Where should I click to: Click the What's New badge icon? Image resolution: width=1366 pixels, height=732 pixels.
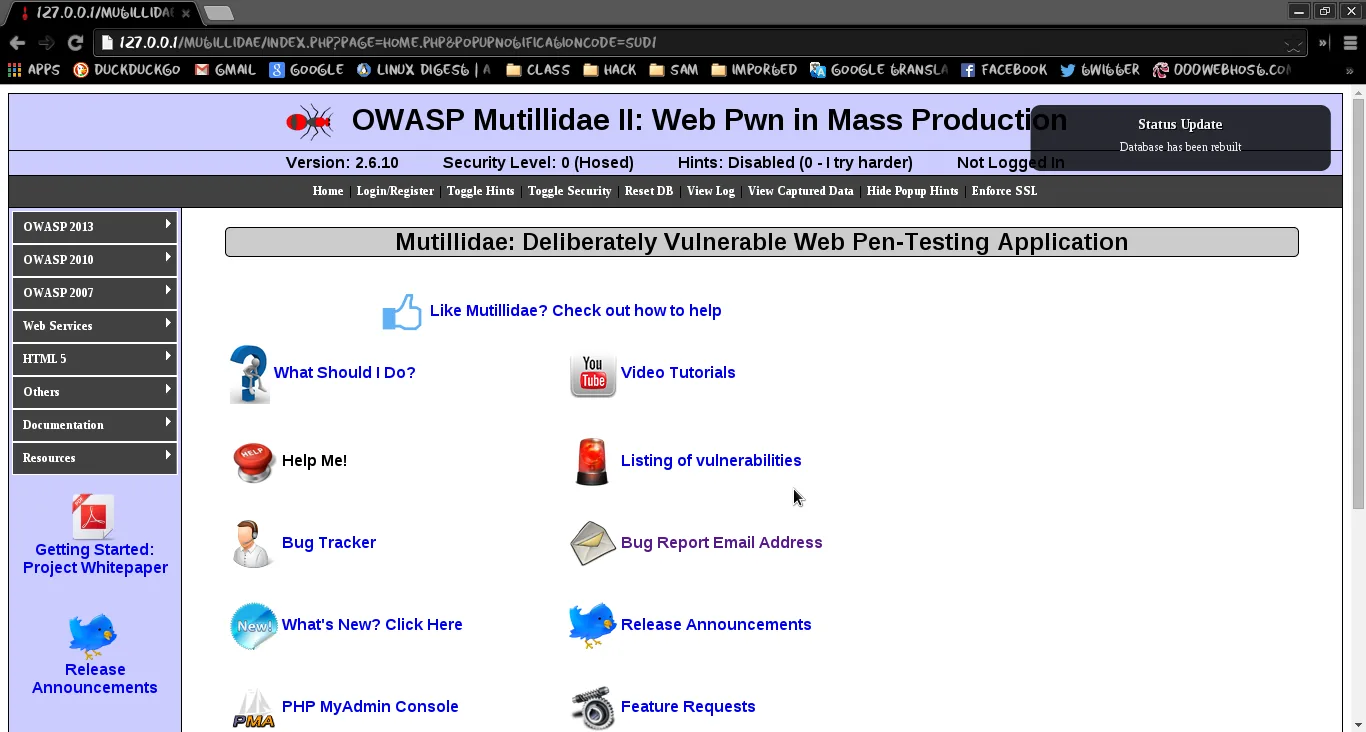[x=254, y=626]
